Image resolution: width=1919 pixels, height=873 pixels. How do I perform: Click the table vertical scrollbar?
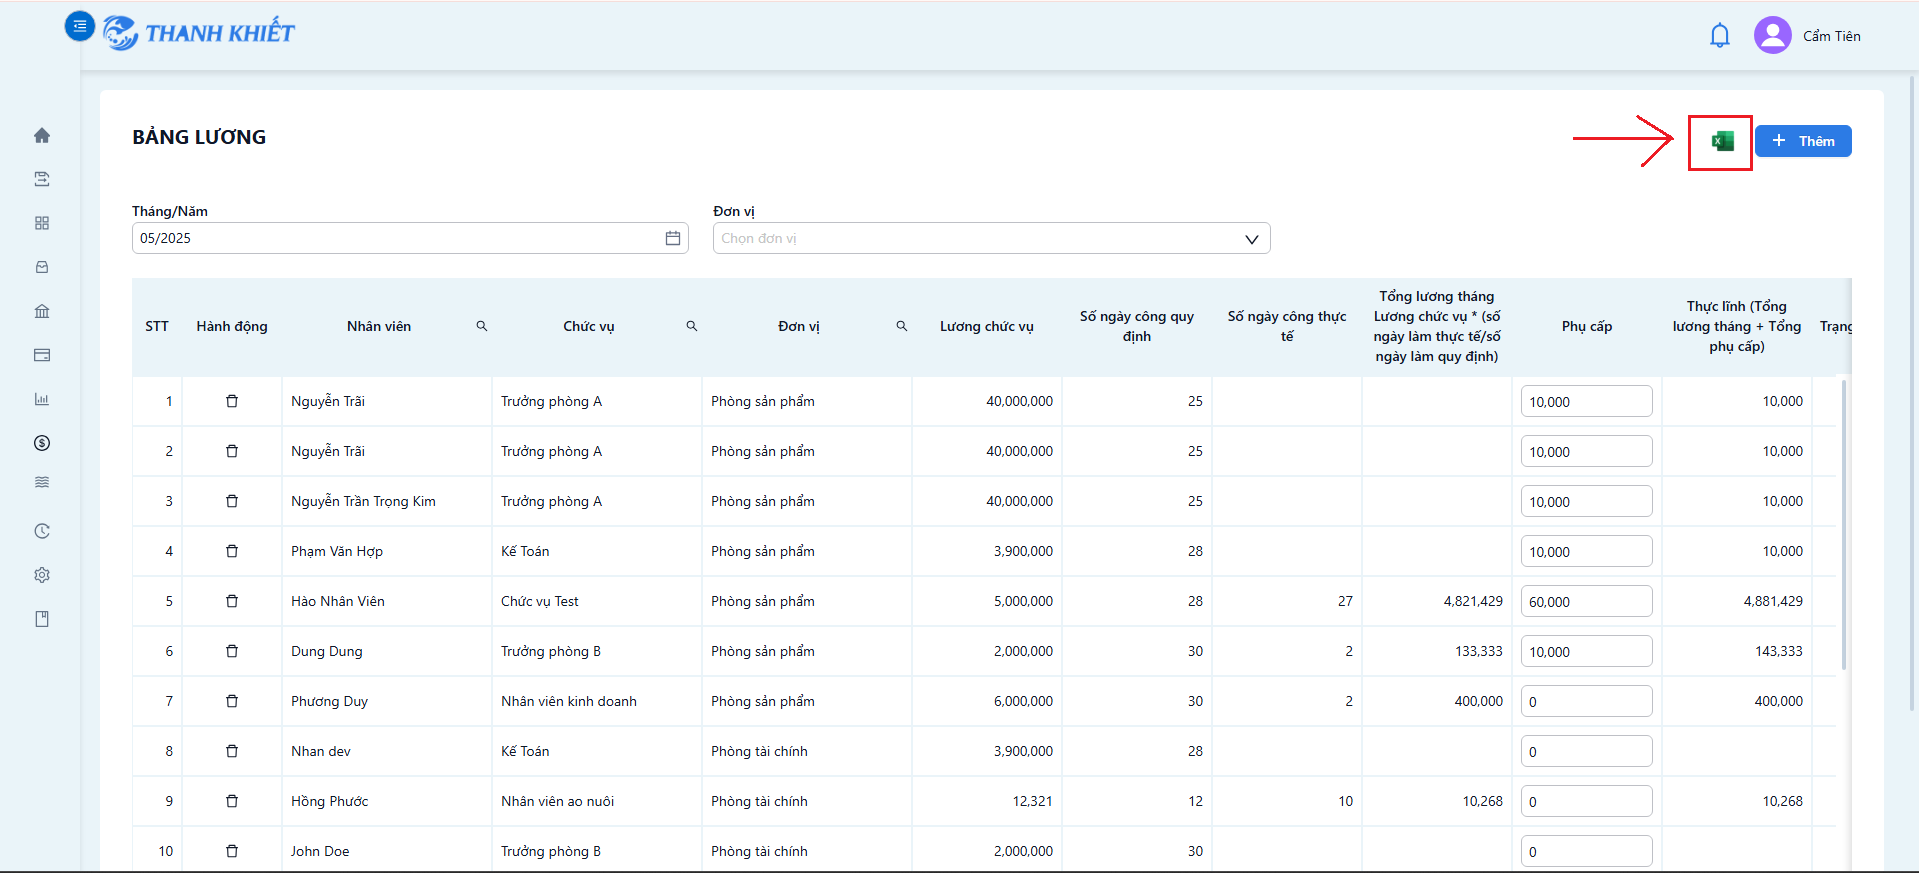pyautogui.click(x=1844, y=525)
